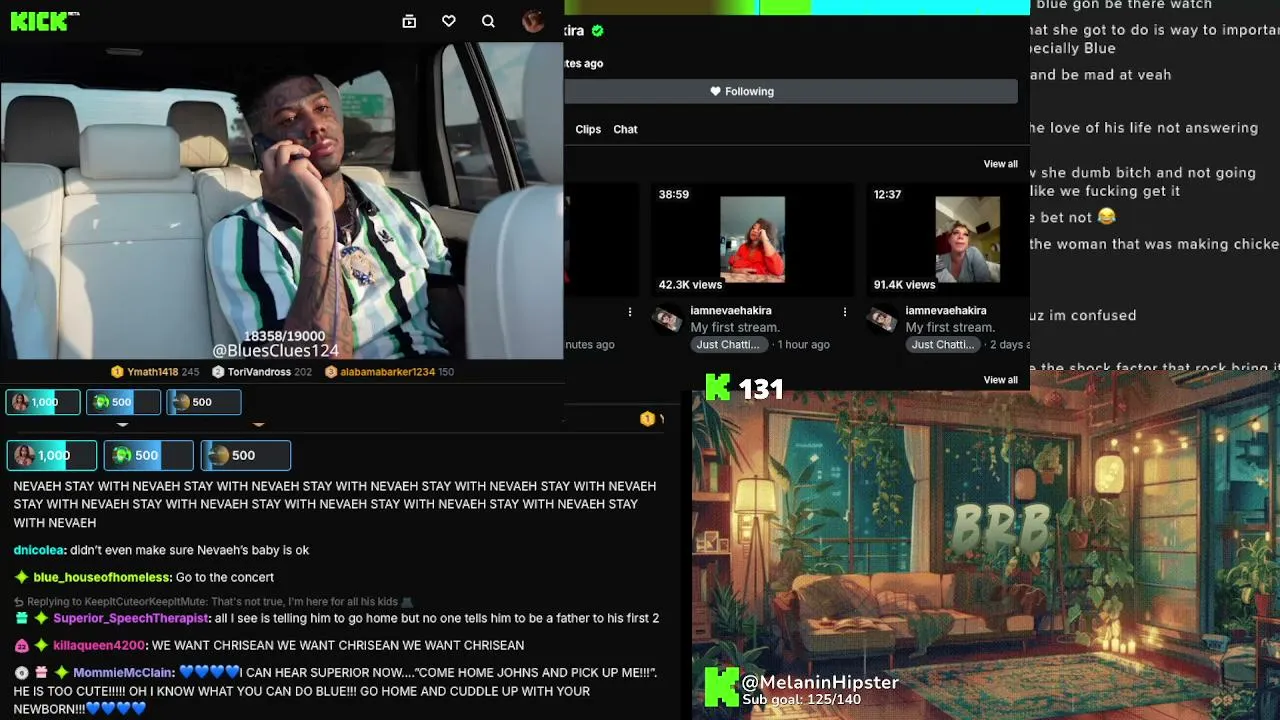Viewport: 1280px width, 720px height.
Task: Click the pink badge beside killaqueen4200
Action: coord(21,645)
